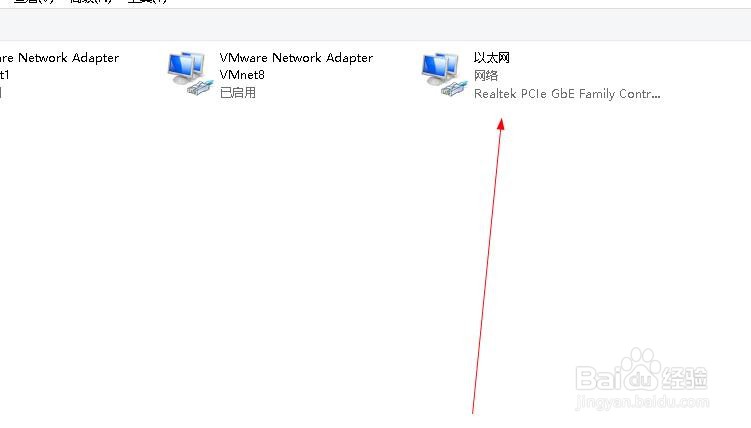Select the VMnet8 adapter computer icon
This screenshot has height=428, width=751.
point(190,74)
